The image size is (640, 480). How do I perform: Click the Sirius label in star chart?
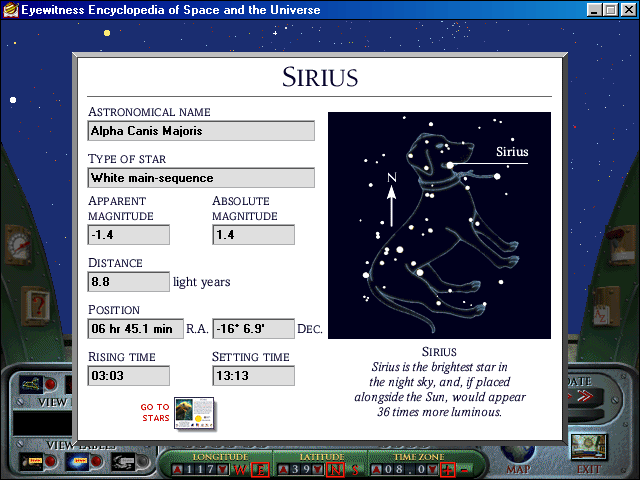point(512,152)
